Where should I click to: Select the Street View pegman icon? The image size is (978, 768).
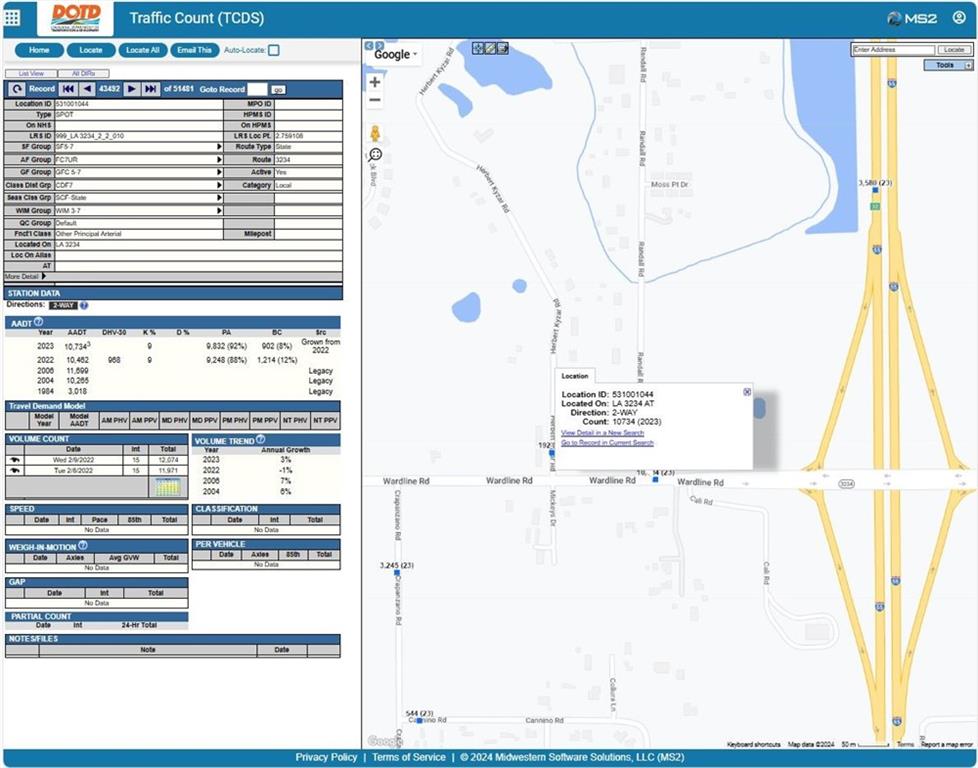point(375,134)
